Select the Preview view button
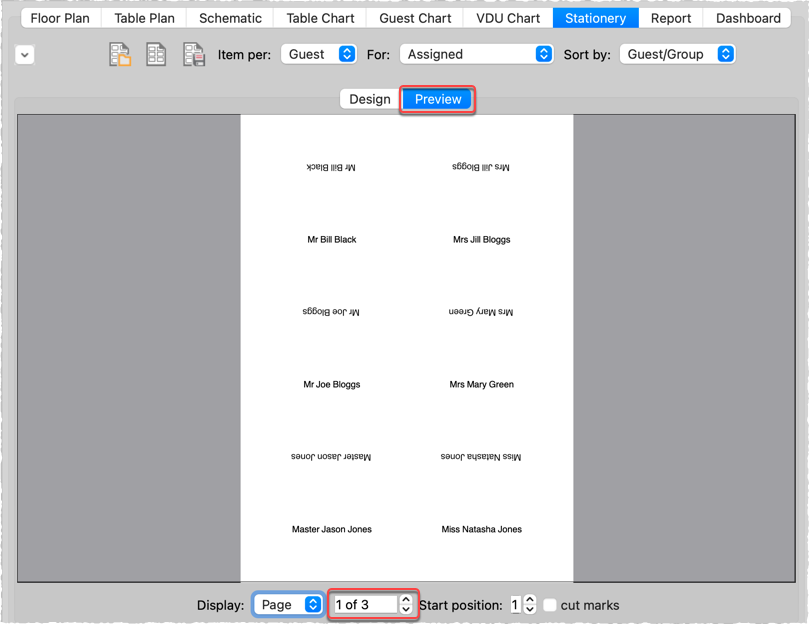The width and height of the screenshot is (809, 624). [438, 99]
